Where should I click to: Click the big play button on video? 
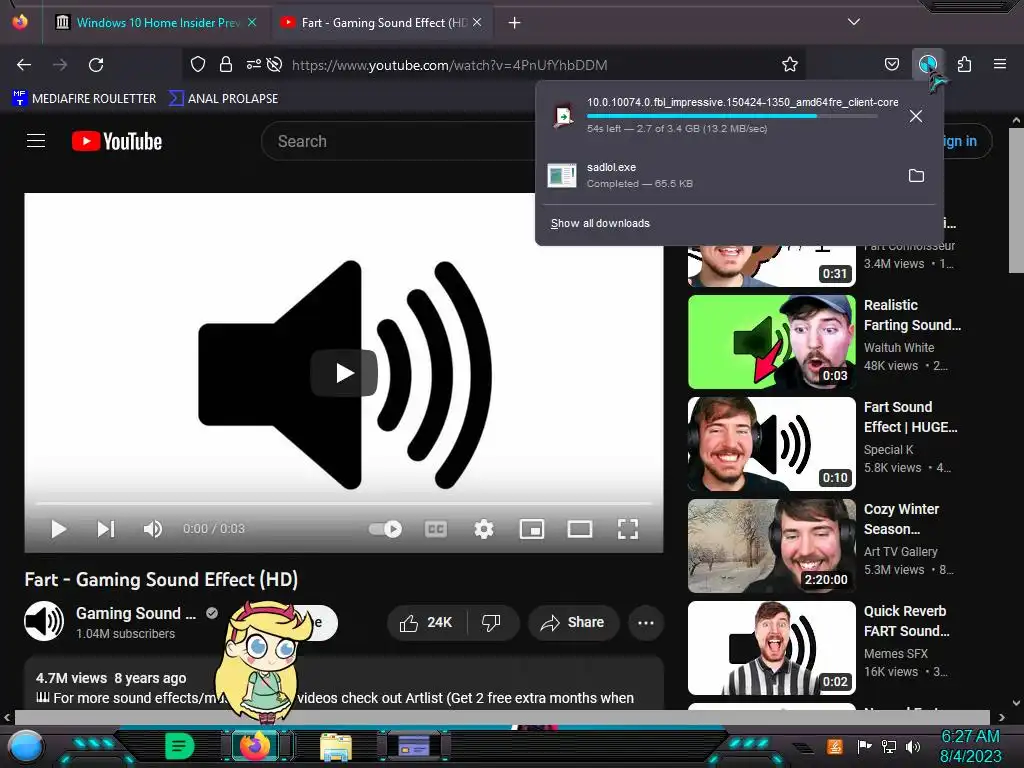[x=344, y=373]
